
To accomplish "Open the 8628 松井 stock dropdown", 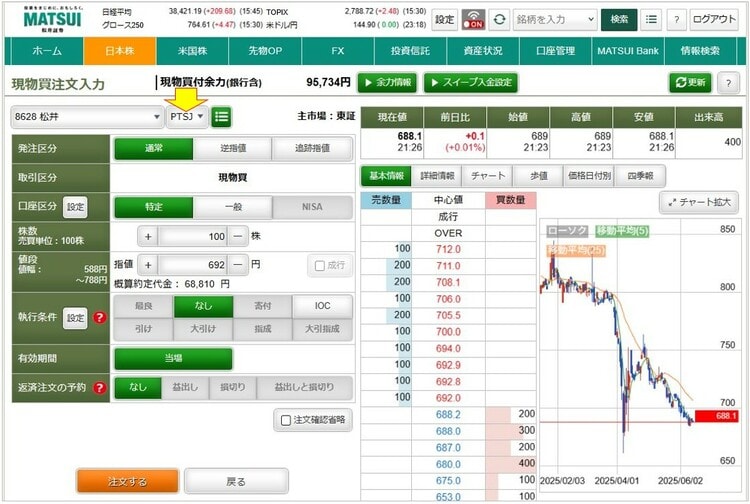I will [x=87, y=117].
